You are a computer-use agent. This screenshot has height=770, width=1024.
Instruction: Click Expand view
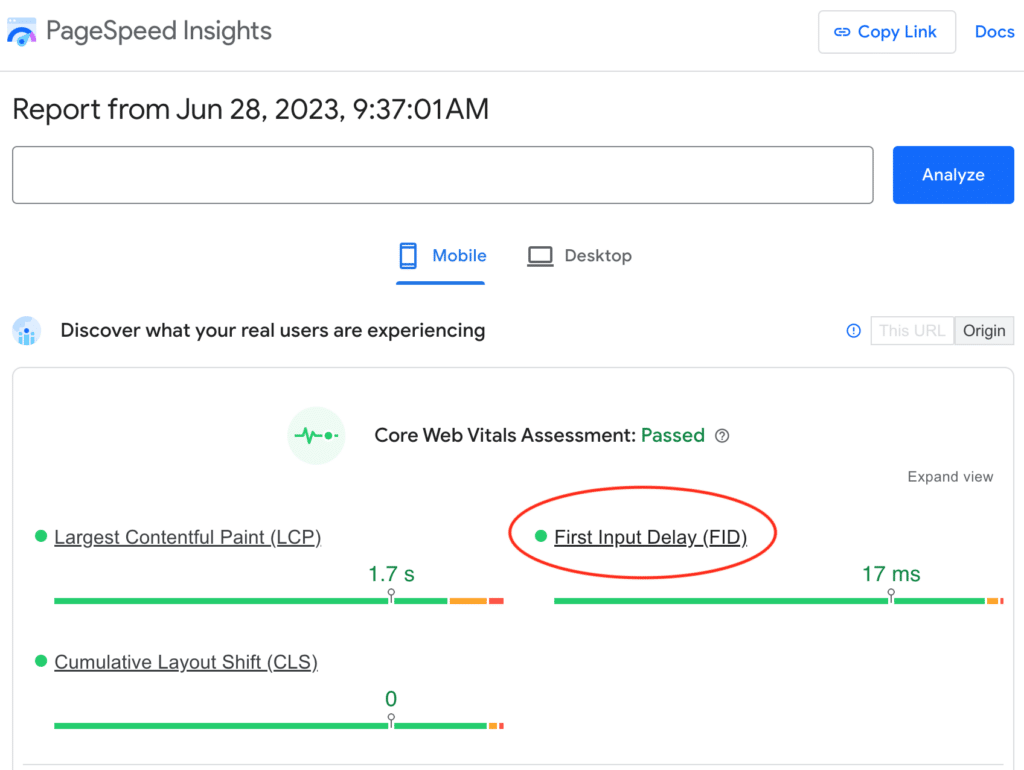tap(950, 477)
